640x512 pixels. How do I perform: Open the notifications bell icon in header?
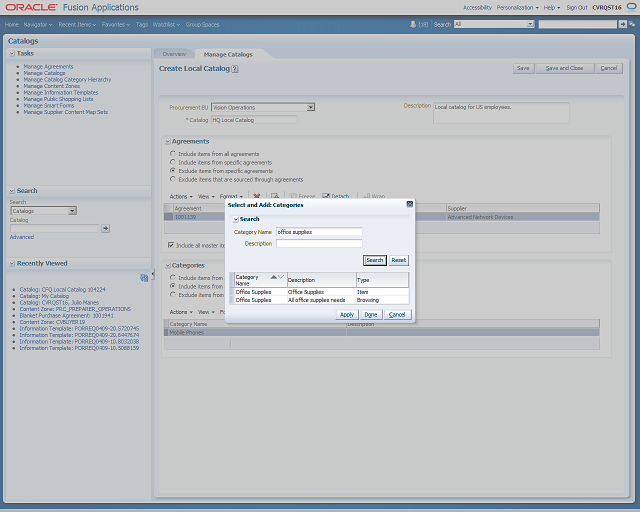413,24
